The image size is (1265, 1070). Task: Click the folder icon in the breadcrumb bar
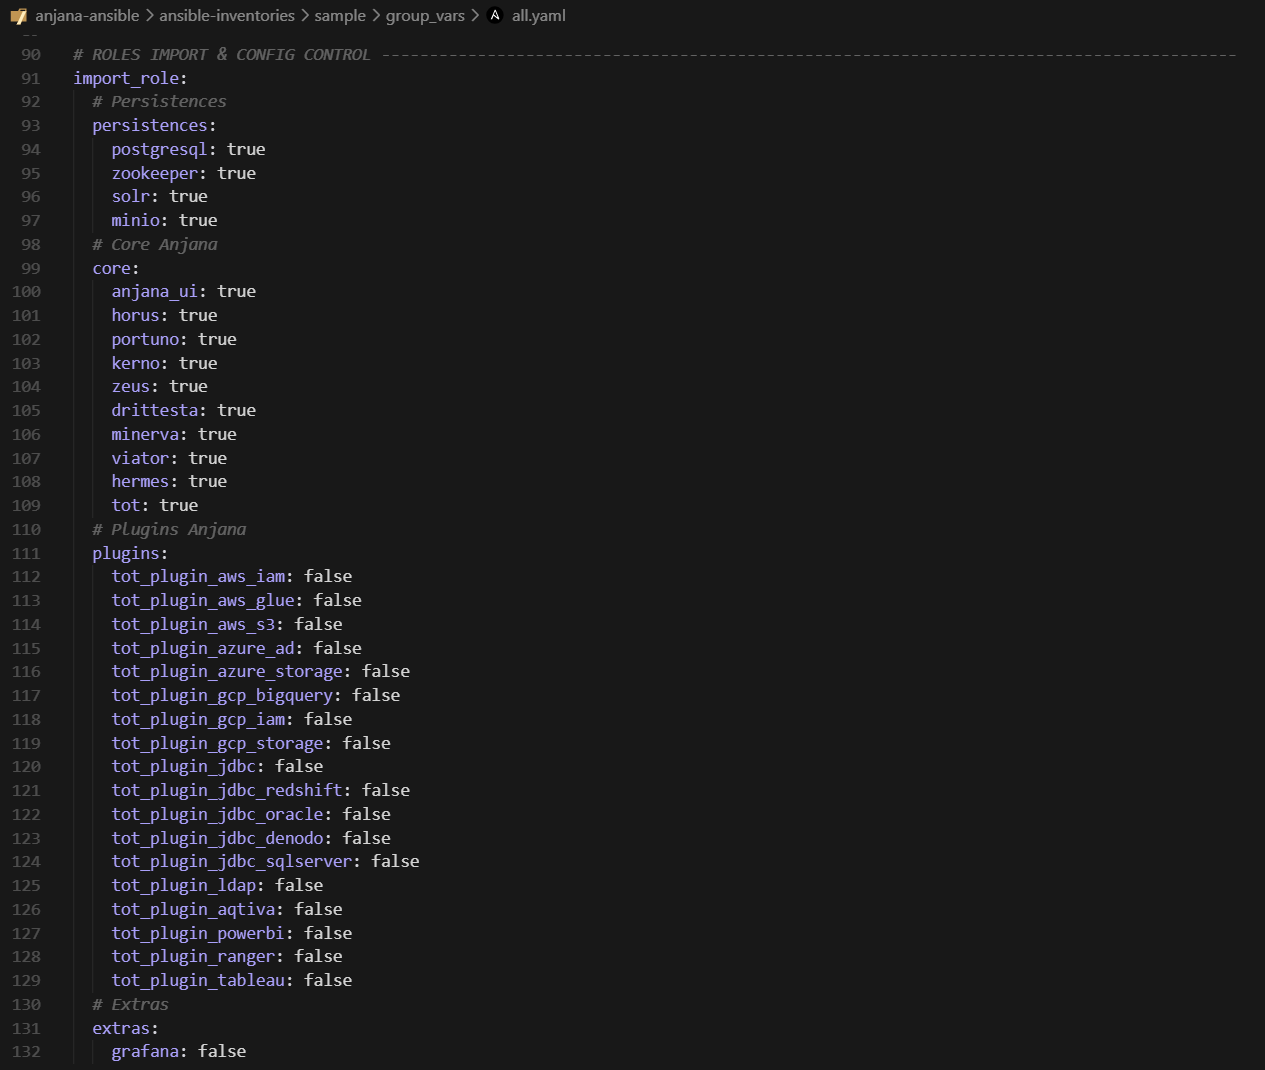click(19, 15)
